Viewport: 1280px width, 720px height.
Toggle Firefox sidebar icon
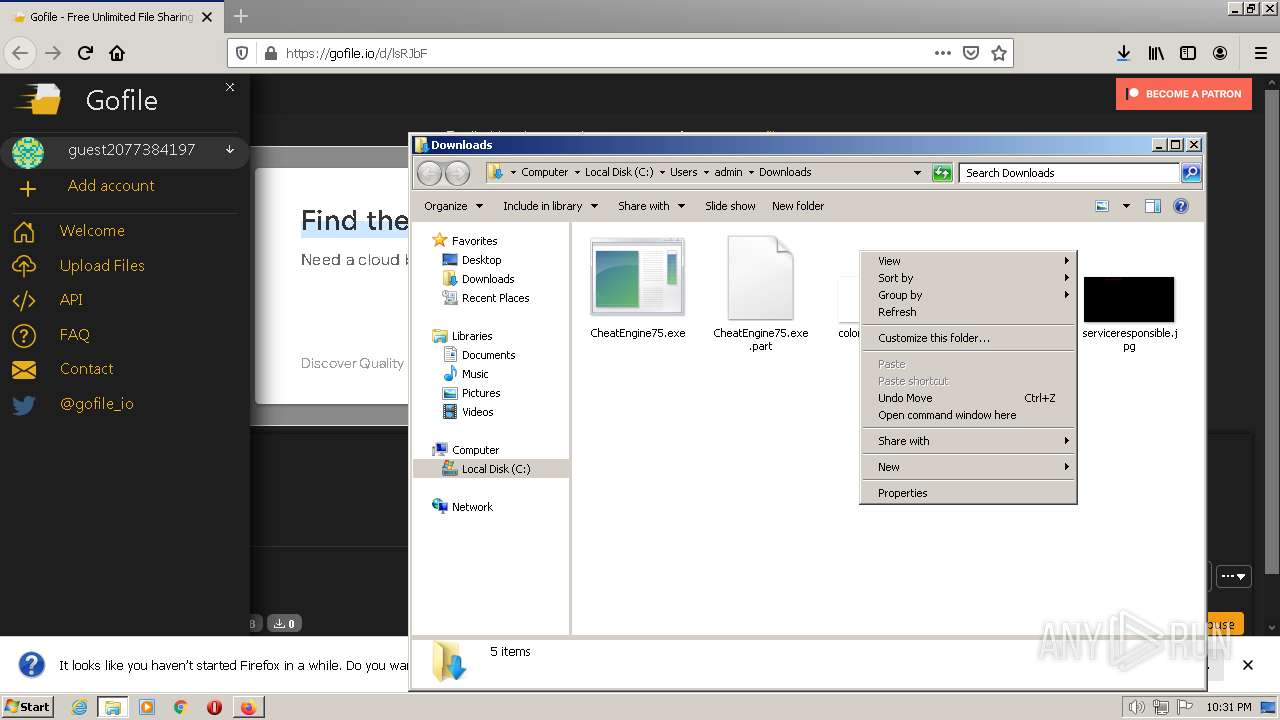[x=1188, y=53]
